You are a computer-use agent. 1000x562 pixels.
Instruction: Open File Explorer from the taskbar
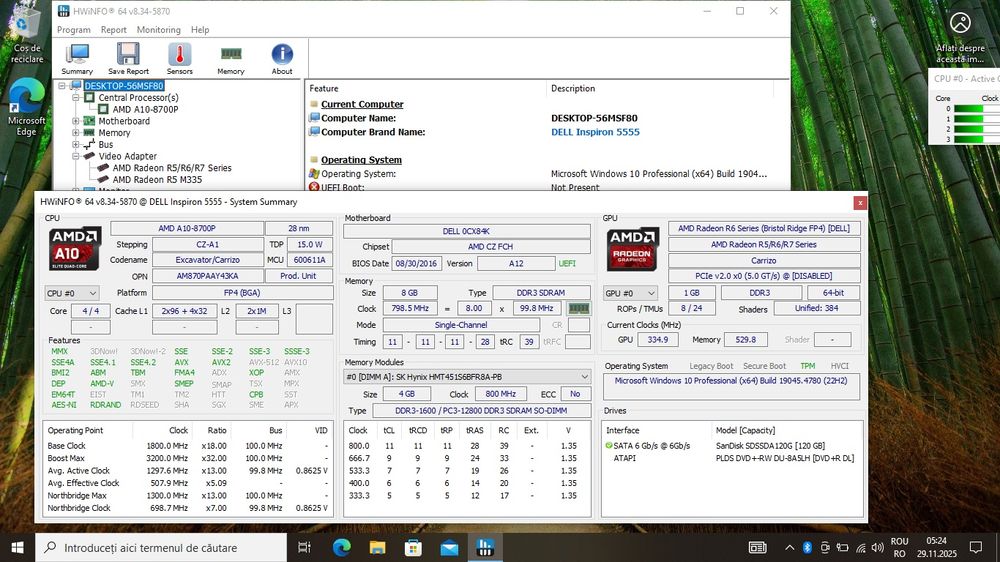tap(378, 547)
